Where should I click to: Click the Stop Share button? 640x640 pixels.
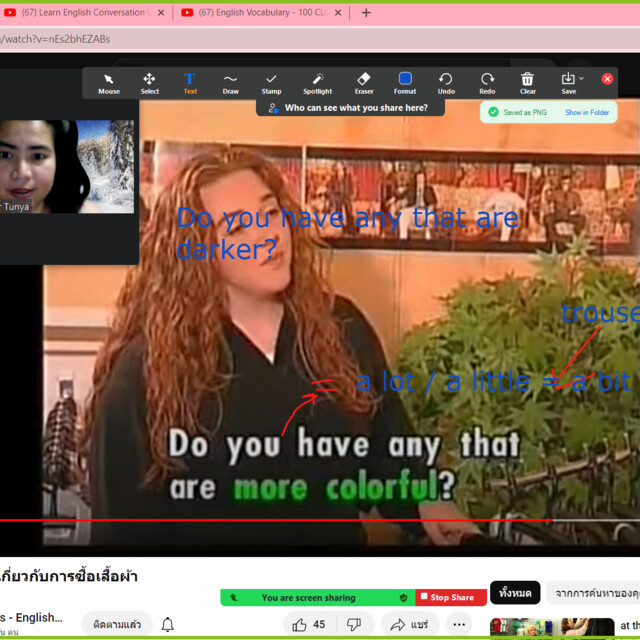tap(451, 597)
